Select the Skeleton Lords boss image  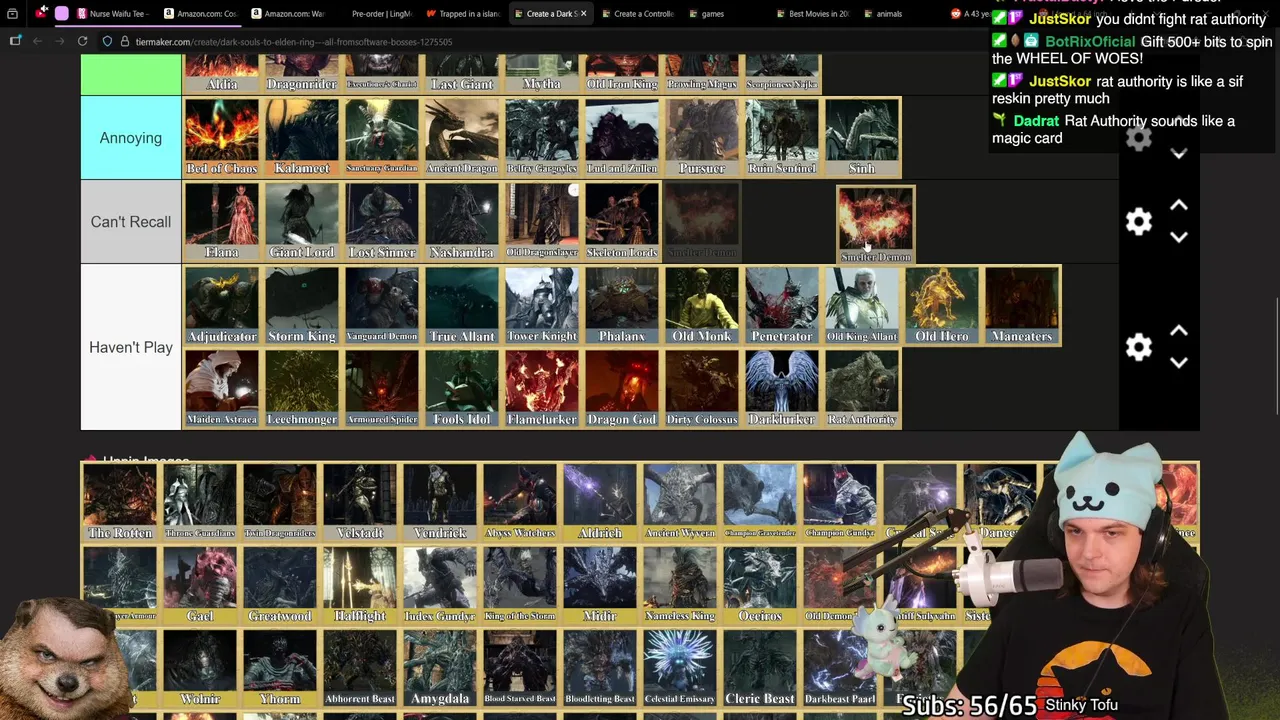[621, 222]
